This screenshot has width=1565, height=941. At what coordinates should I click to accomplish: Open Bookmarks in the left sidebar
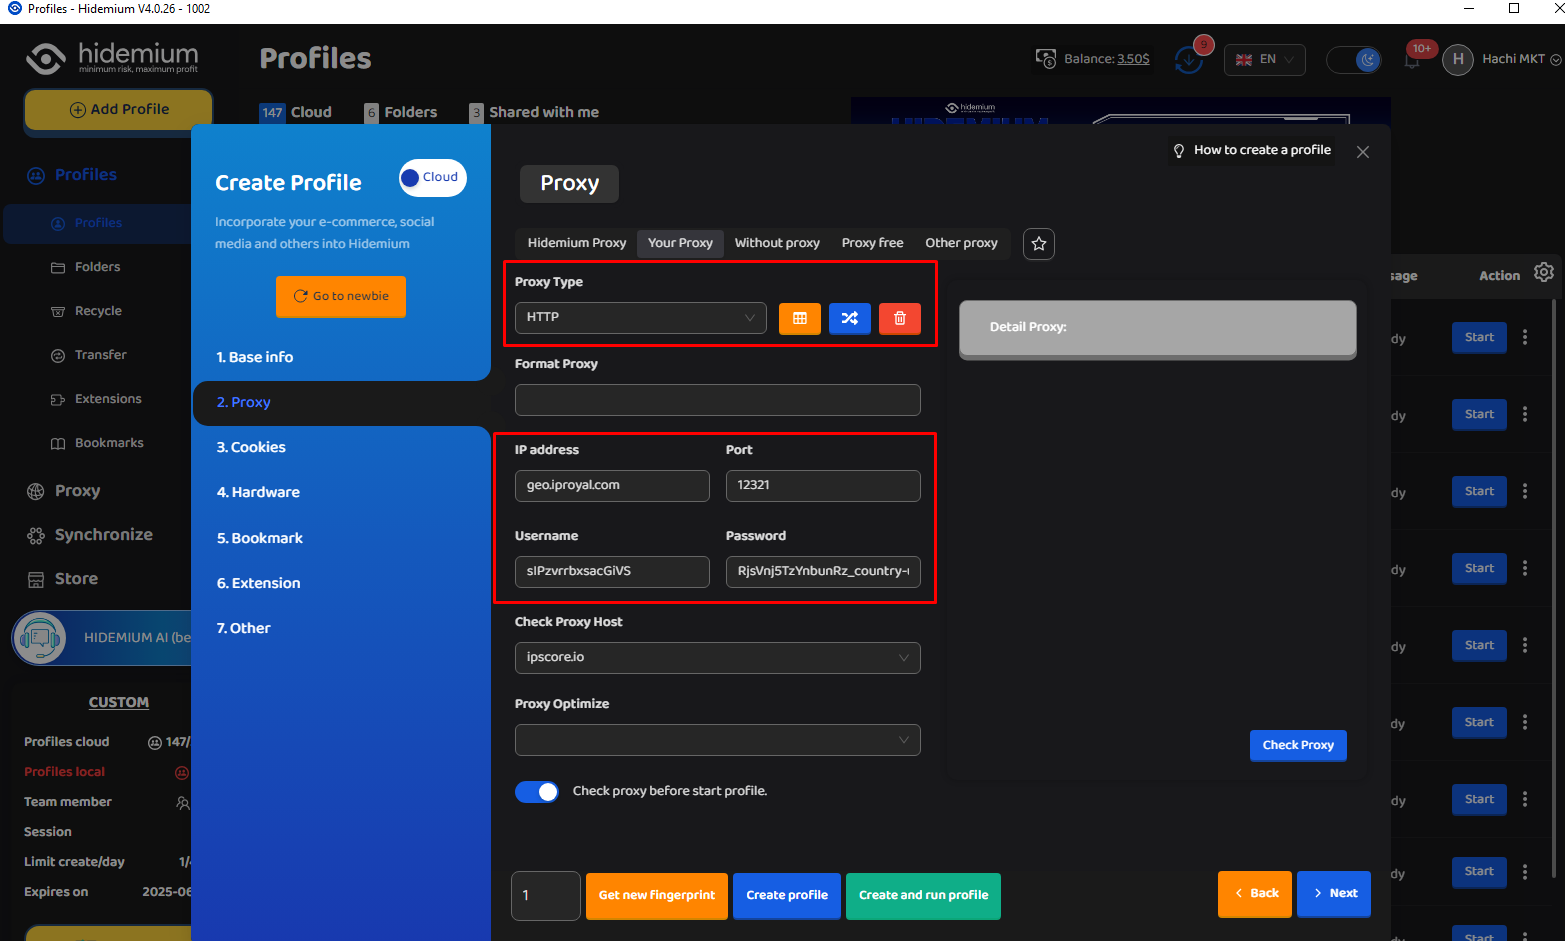pos(109,443)
